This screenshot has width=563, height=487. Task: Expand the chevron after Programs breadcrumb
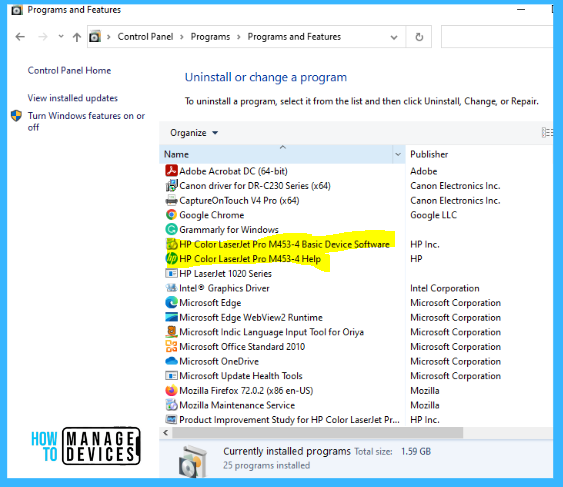[x=238, y=37]
